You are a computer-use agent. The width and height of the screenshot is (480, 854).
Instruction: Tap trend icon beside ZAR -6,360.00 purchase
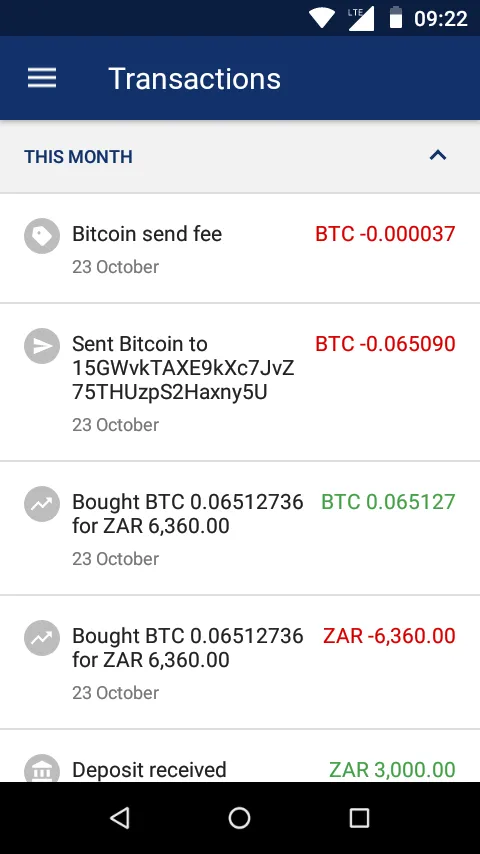pyautogui.click(x=42, y=638)
